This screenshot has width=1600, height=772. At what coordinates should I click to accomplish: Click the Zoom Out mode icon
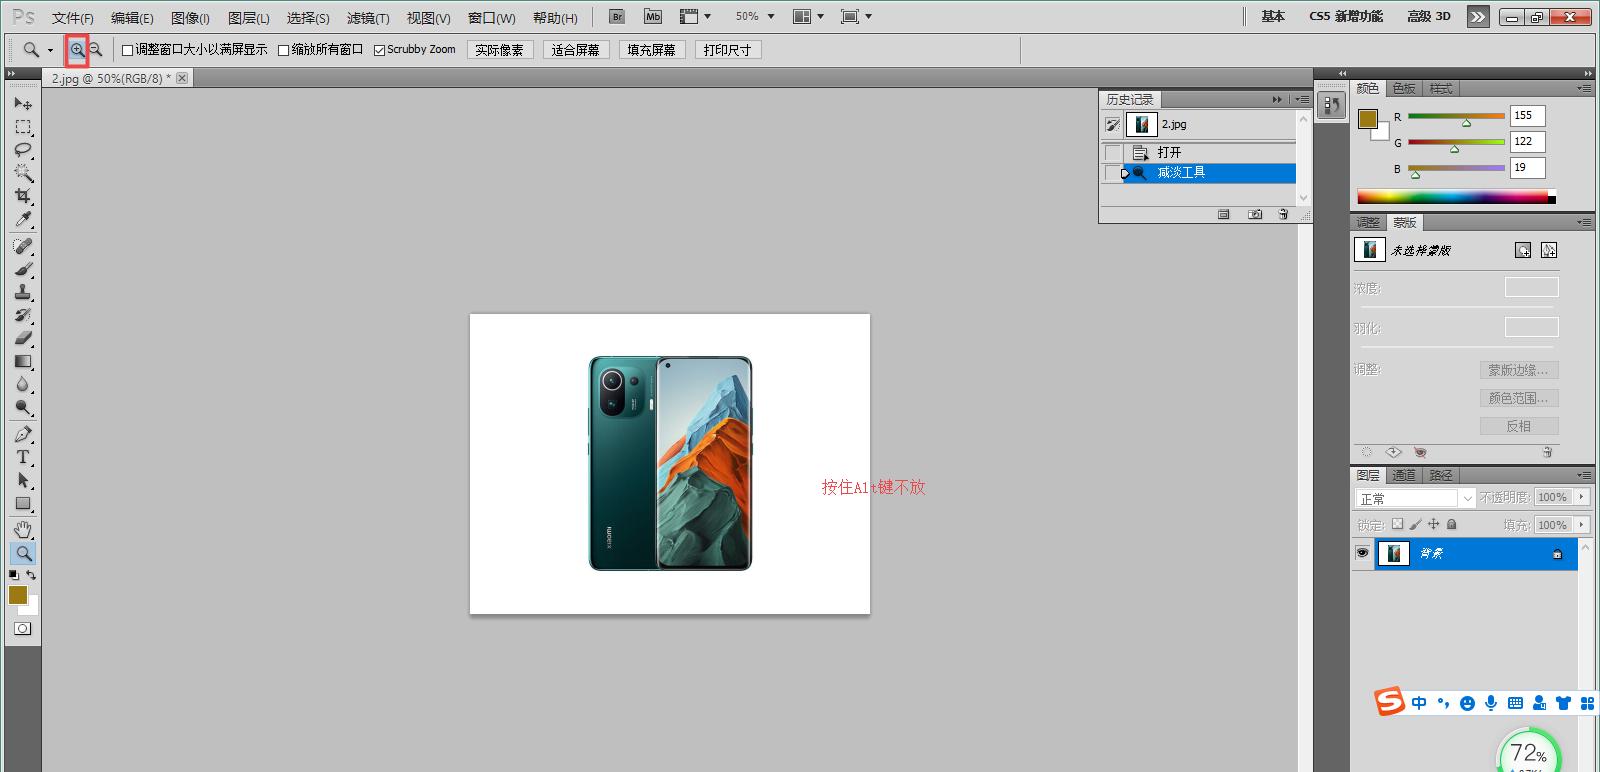coord(96,49)
